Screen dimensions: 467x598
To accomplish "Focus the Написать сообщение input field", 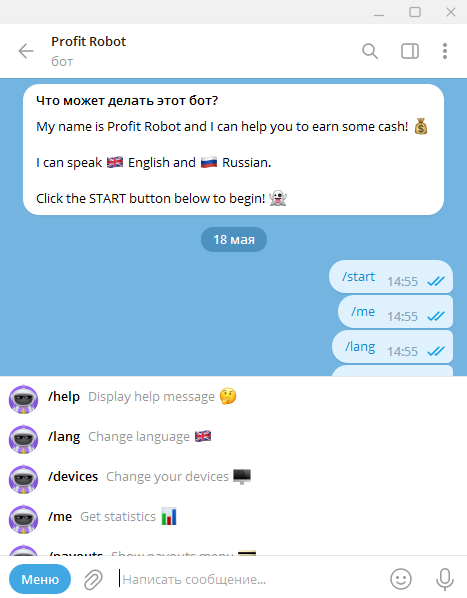I will tap(250, 579).
